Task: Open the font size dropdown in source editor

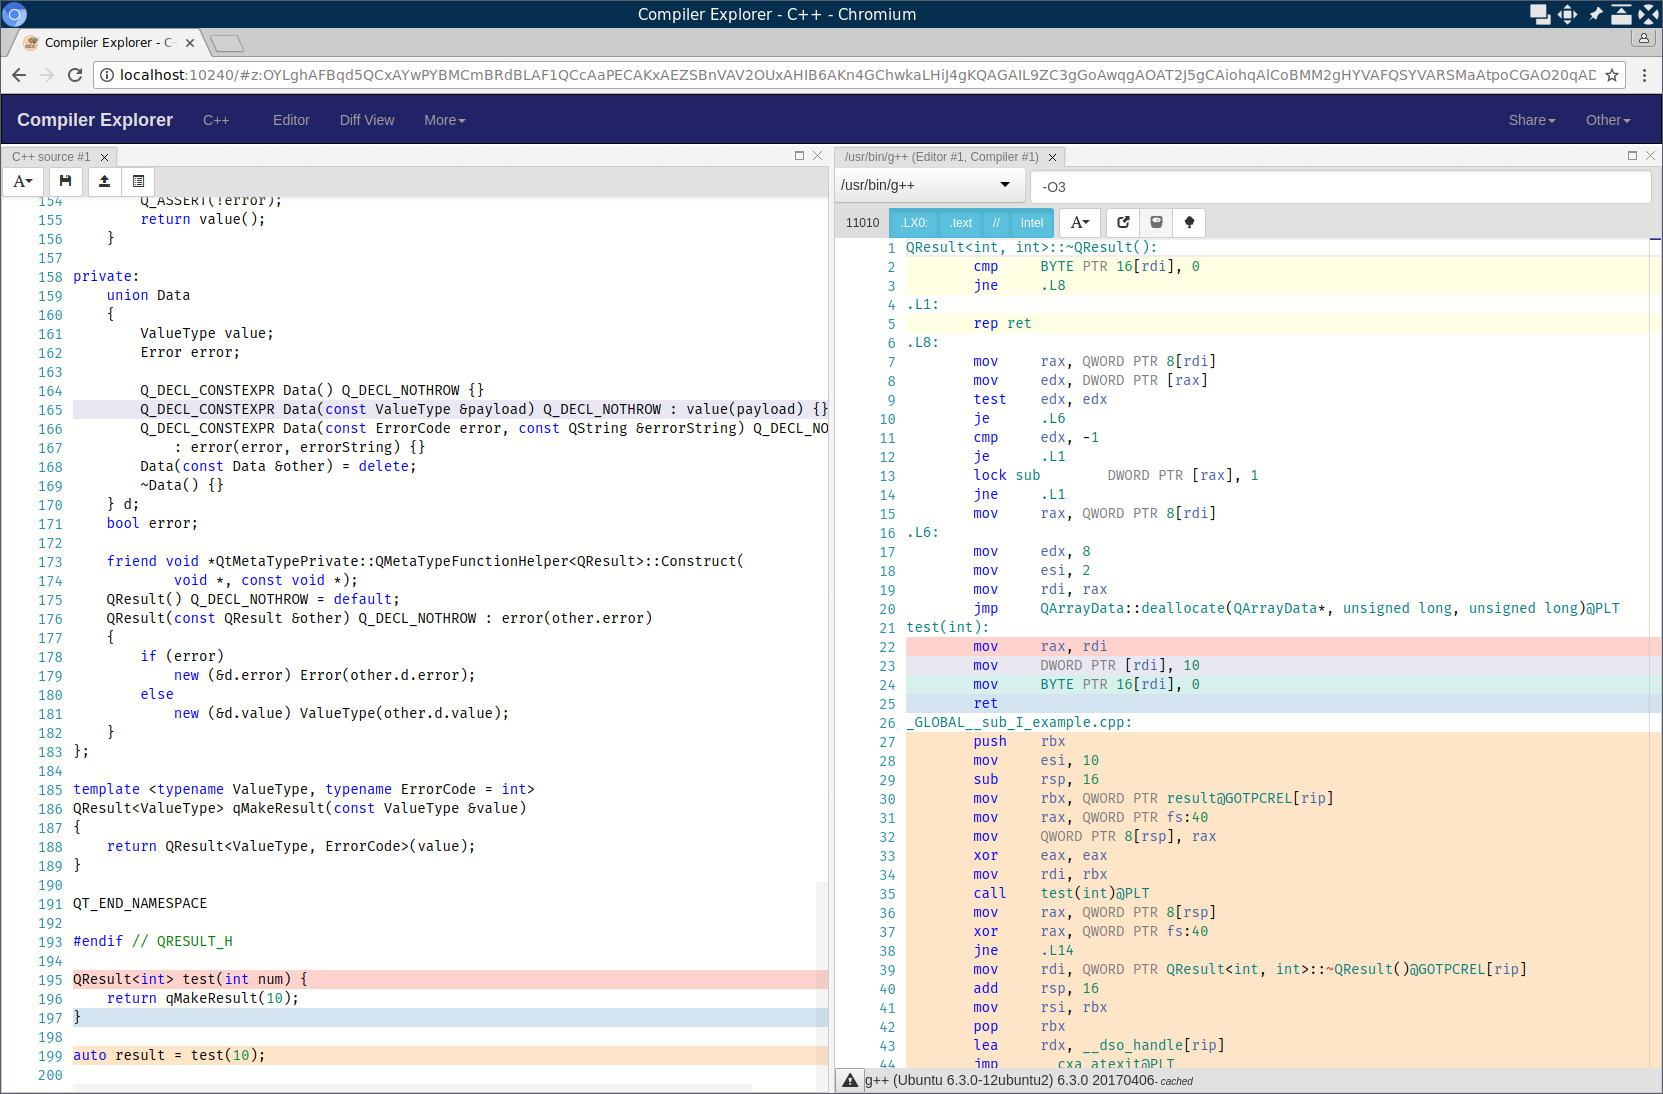Action: tap(23, 181)
